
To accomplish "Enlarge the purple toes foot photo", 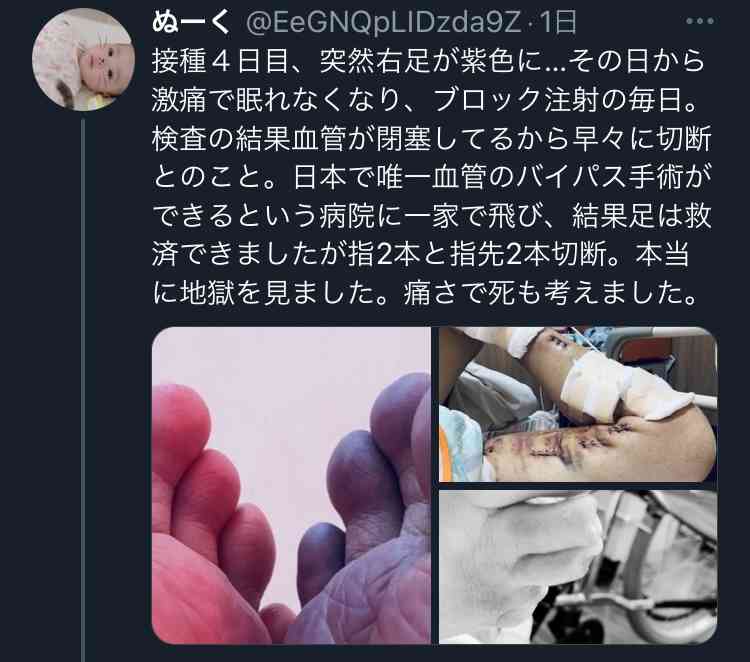I will coord(291,485).
